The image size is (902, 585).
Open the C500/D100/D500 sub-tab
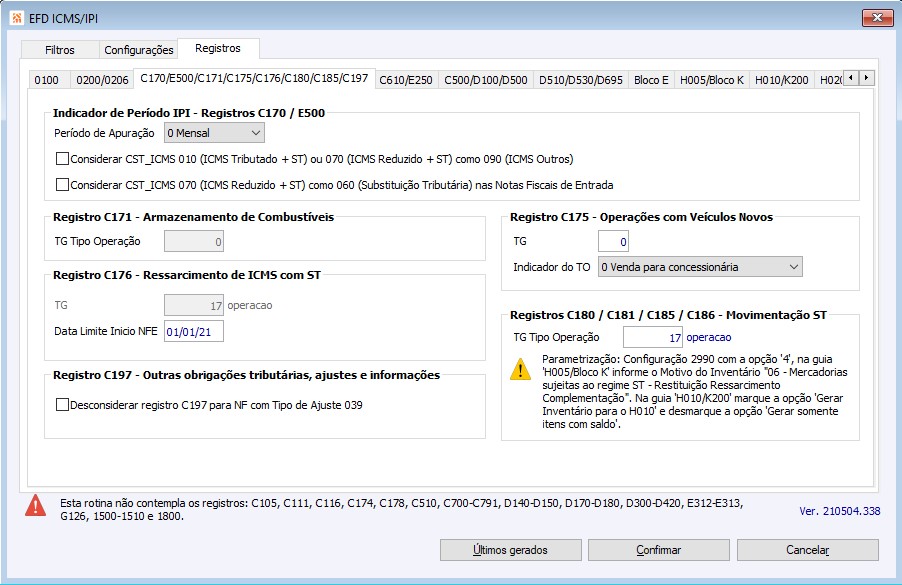(486, 80)
